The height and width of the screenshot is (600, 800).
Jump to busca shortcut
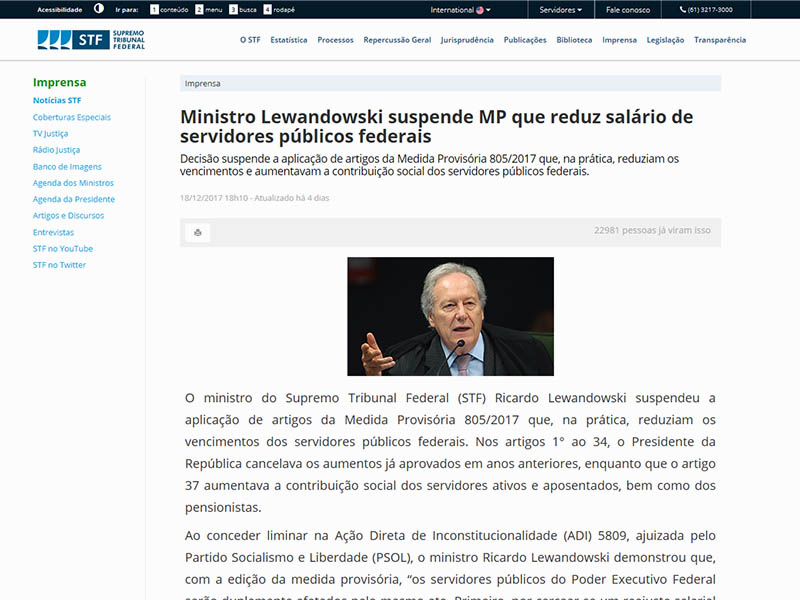[243, 10]
